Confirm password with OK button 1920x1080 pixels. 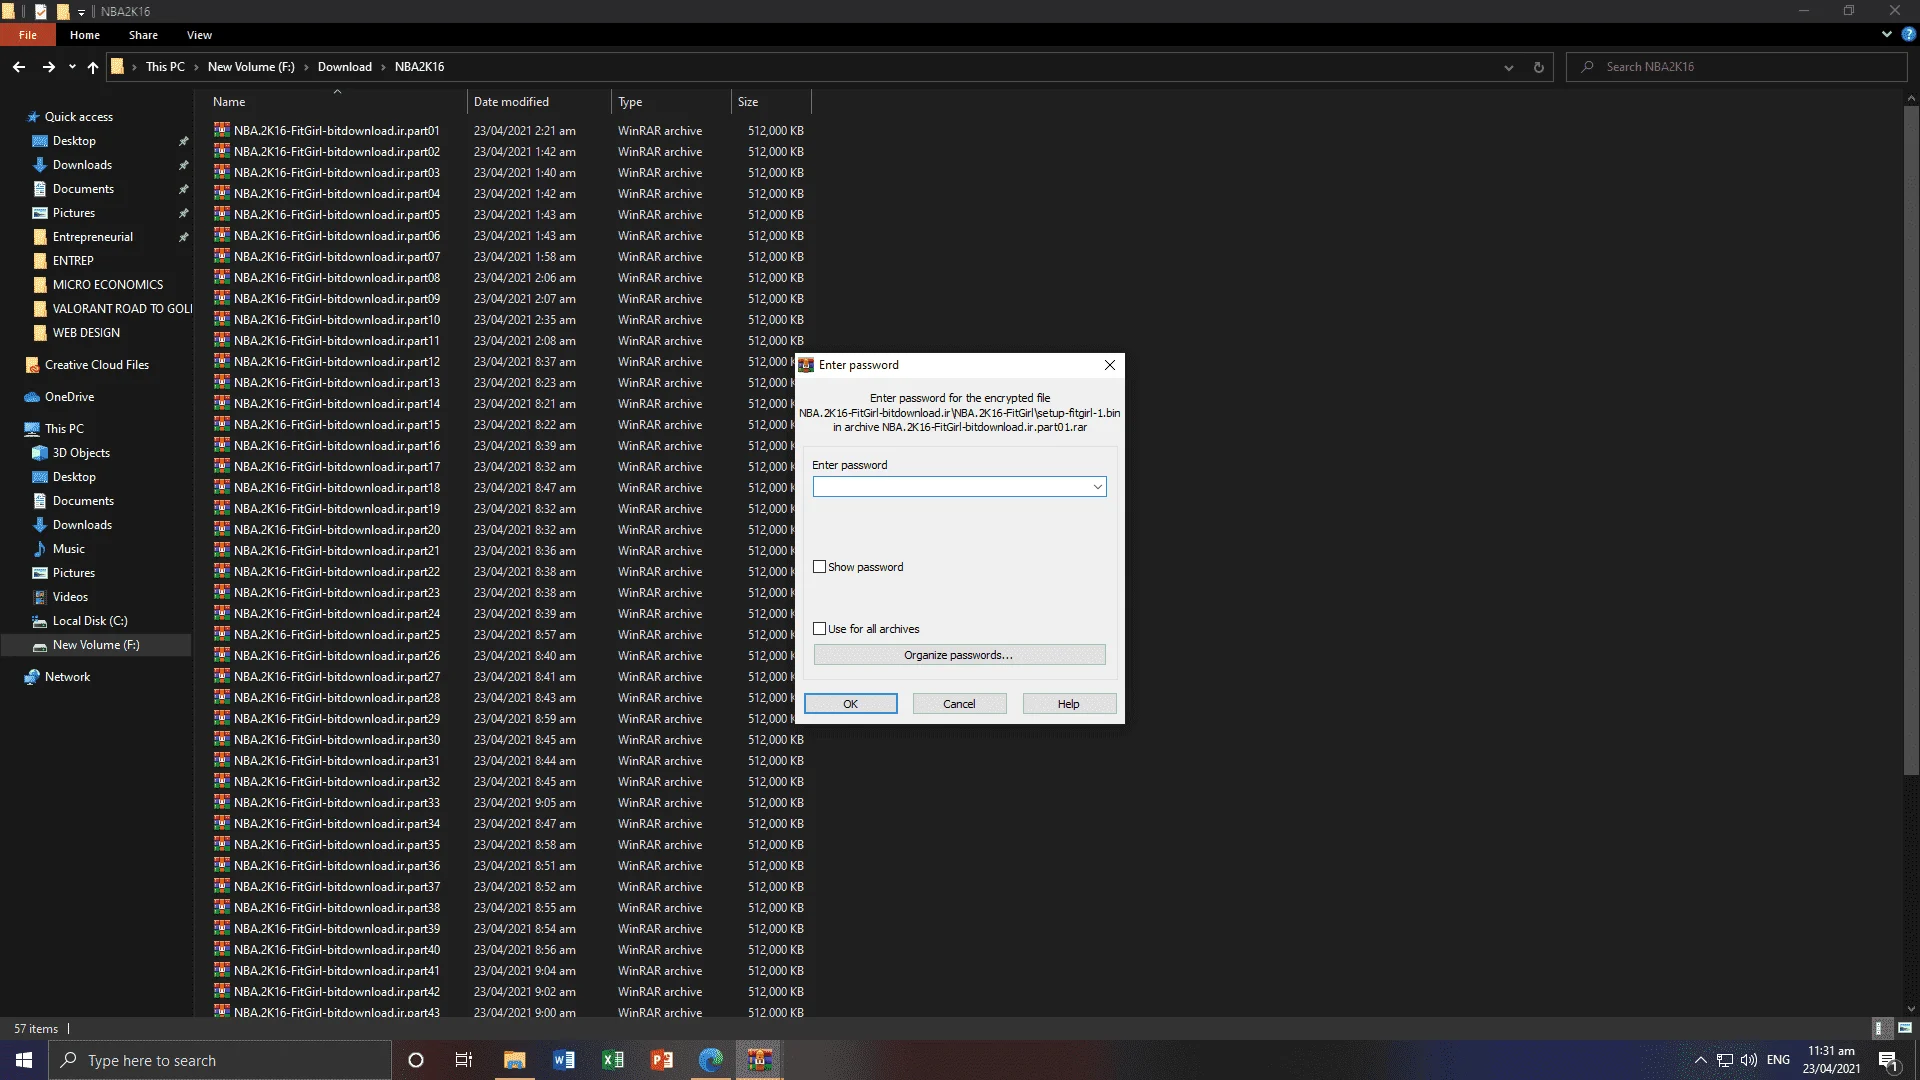[x=851, y=704]
